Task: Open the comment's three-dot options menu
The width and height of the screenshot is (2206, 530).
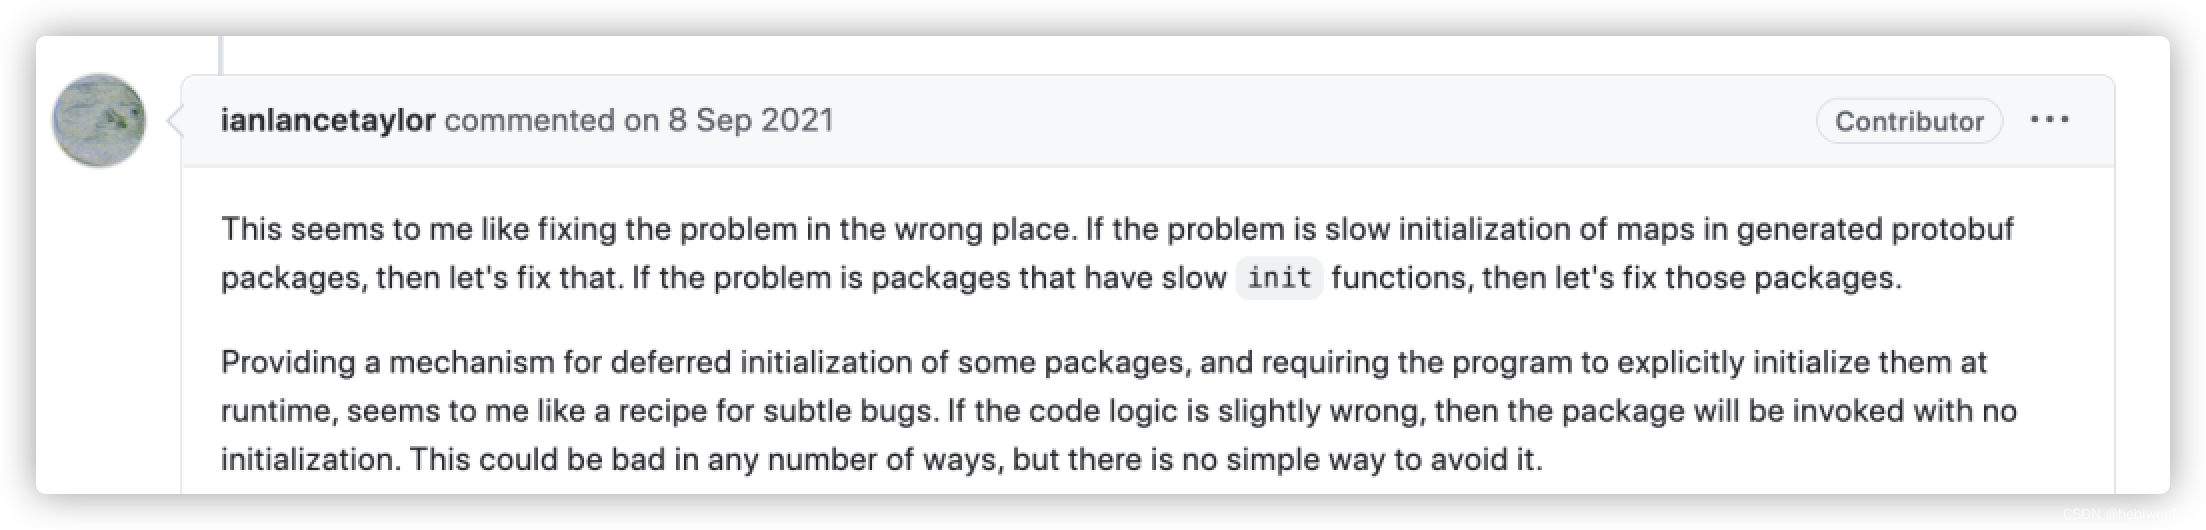Action: coord(2049,120)
